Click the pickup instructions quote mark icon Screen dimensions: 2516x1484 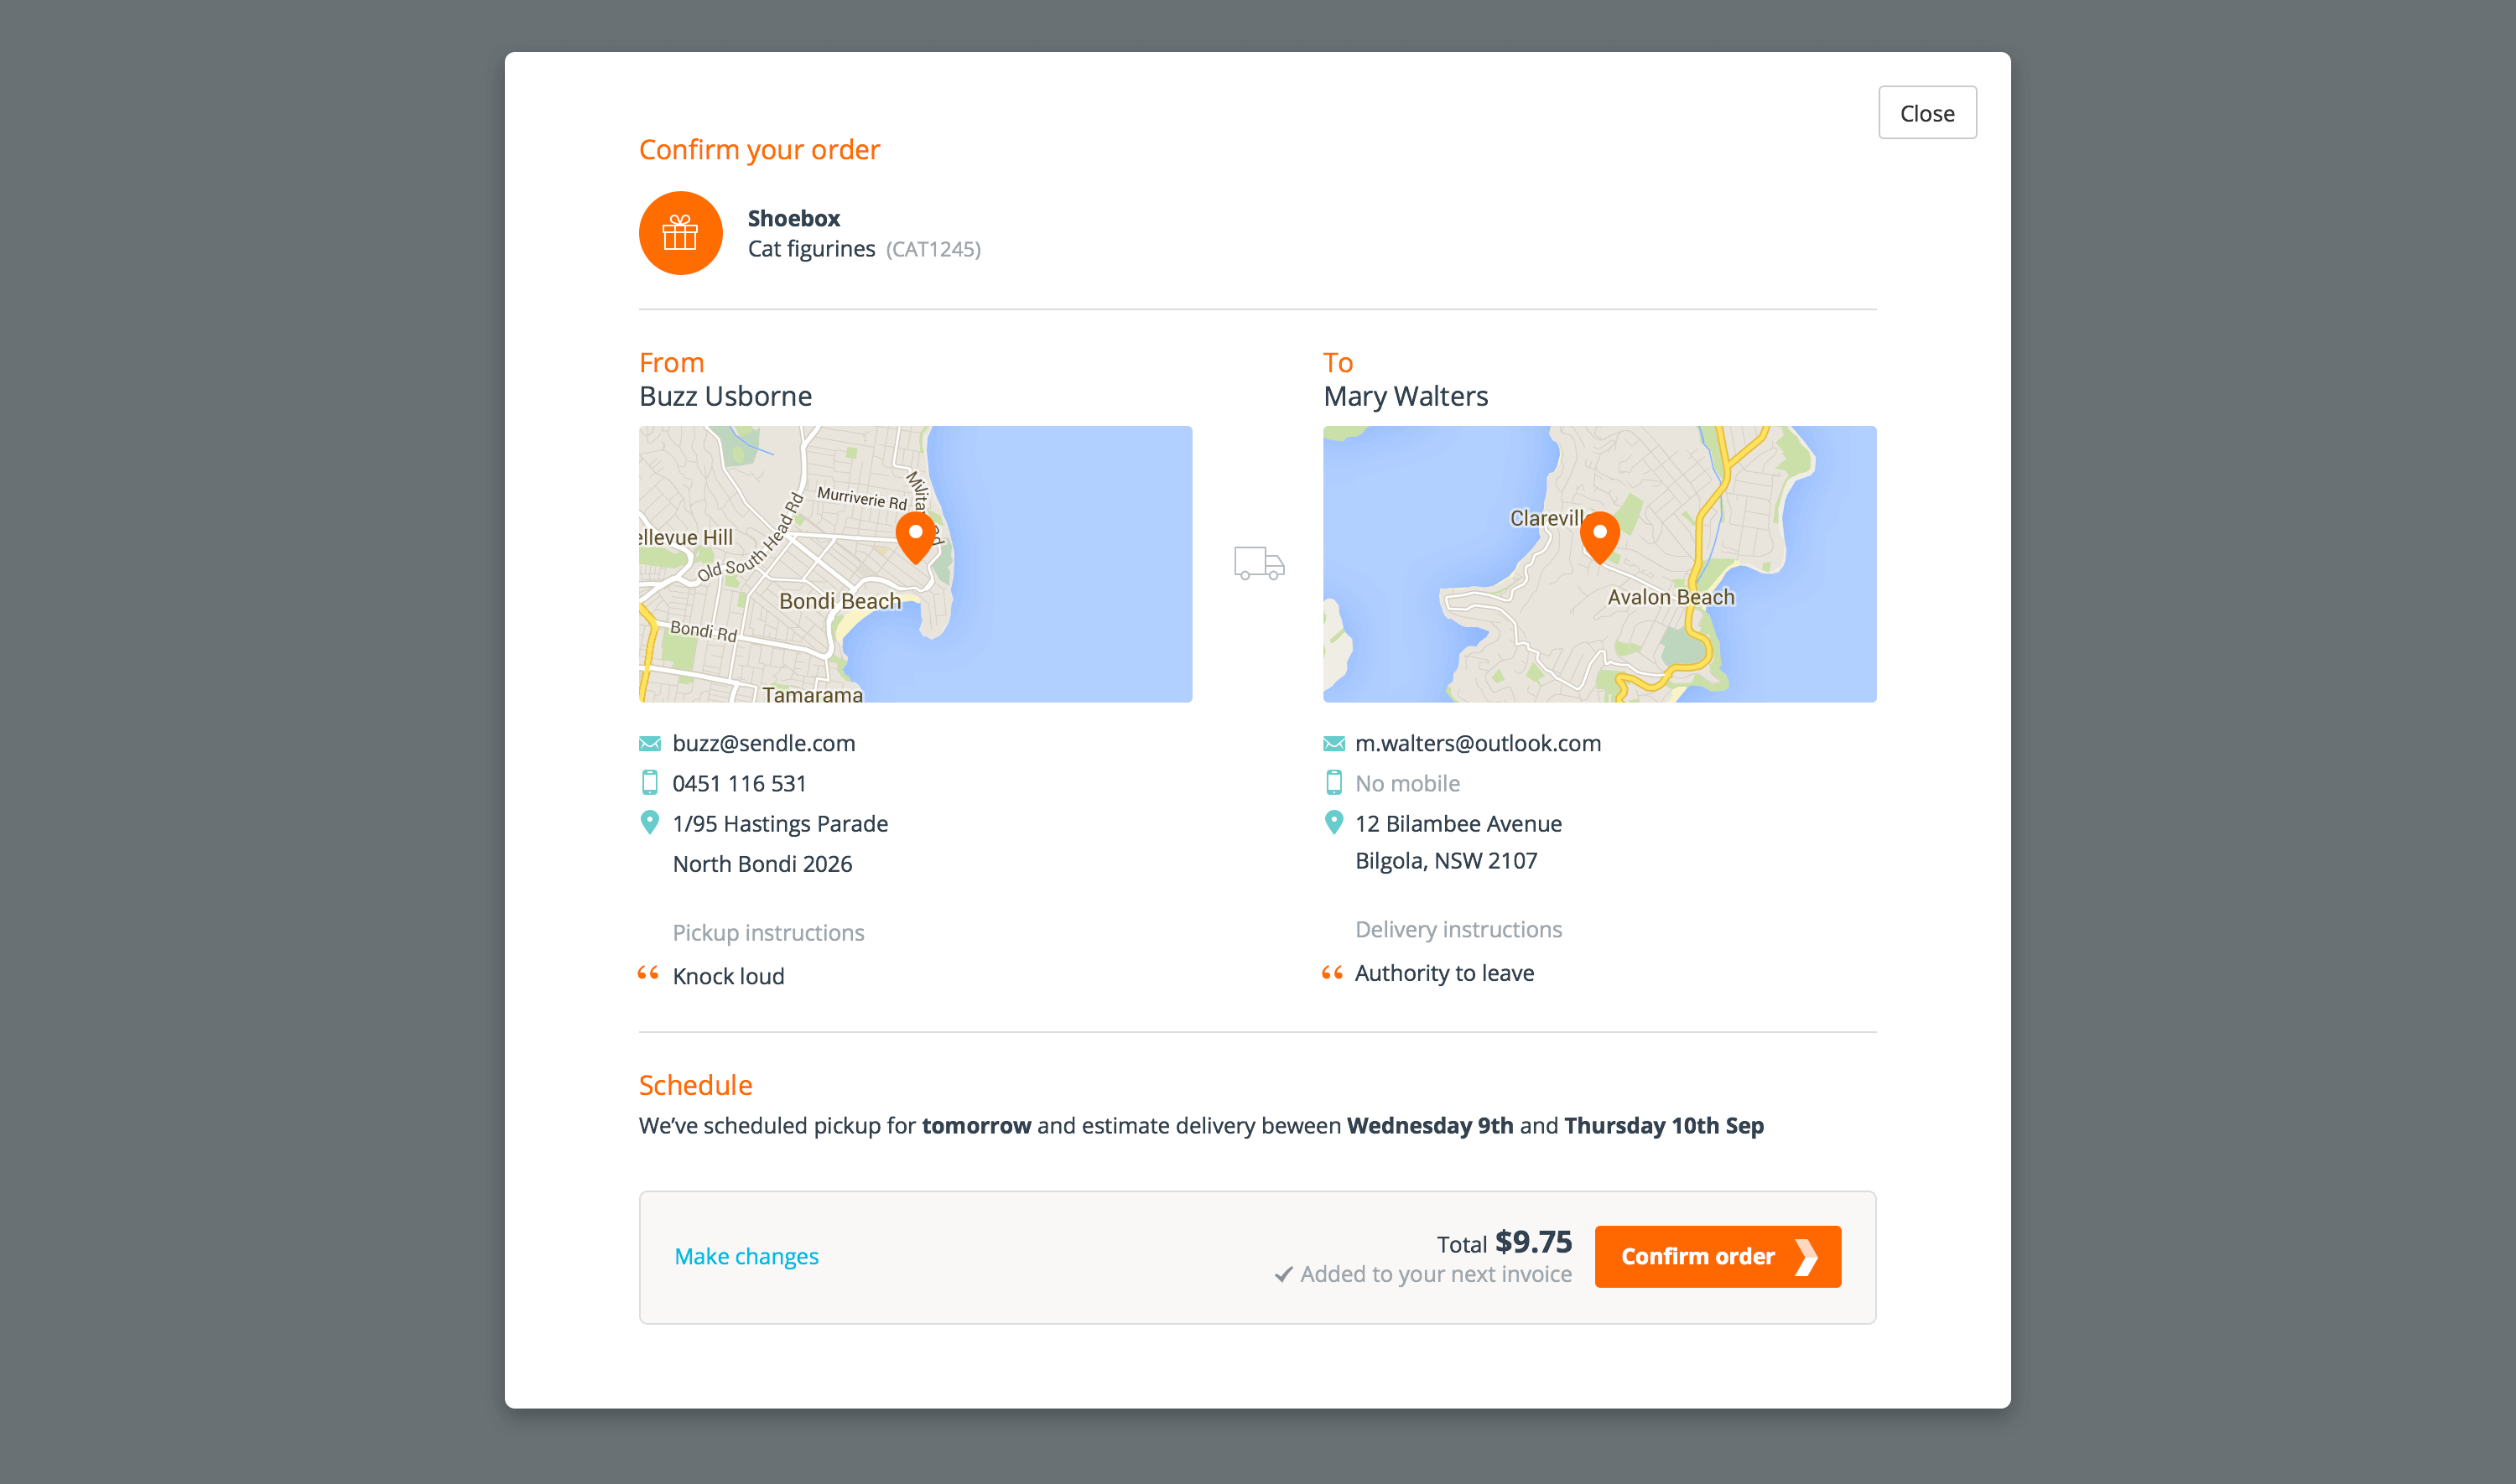point(648,973)
